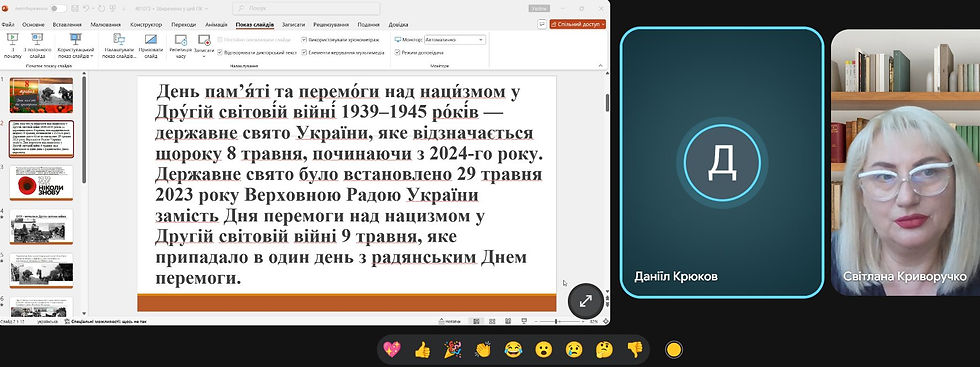Expand the Record dropdown arrow
This screenshot has height=367, width=980.
coord(204,57)
